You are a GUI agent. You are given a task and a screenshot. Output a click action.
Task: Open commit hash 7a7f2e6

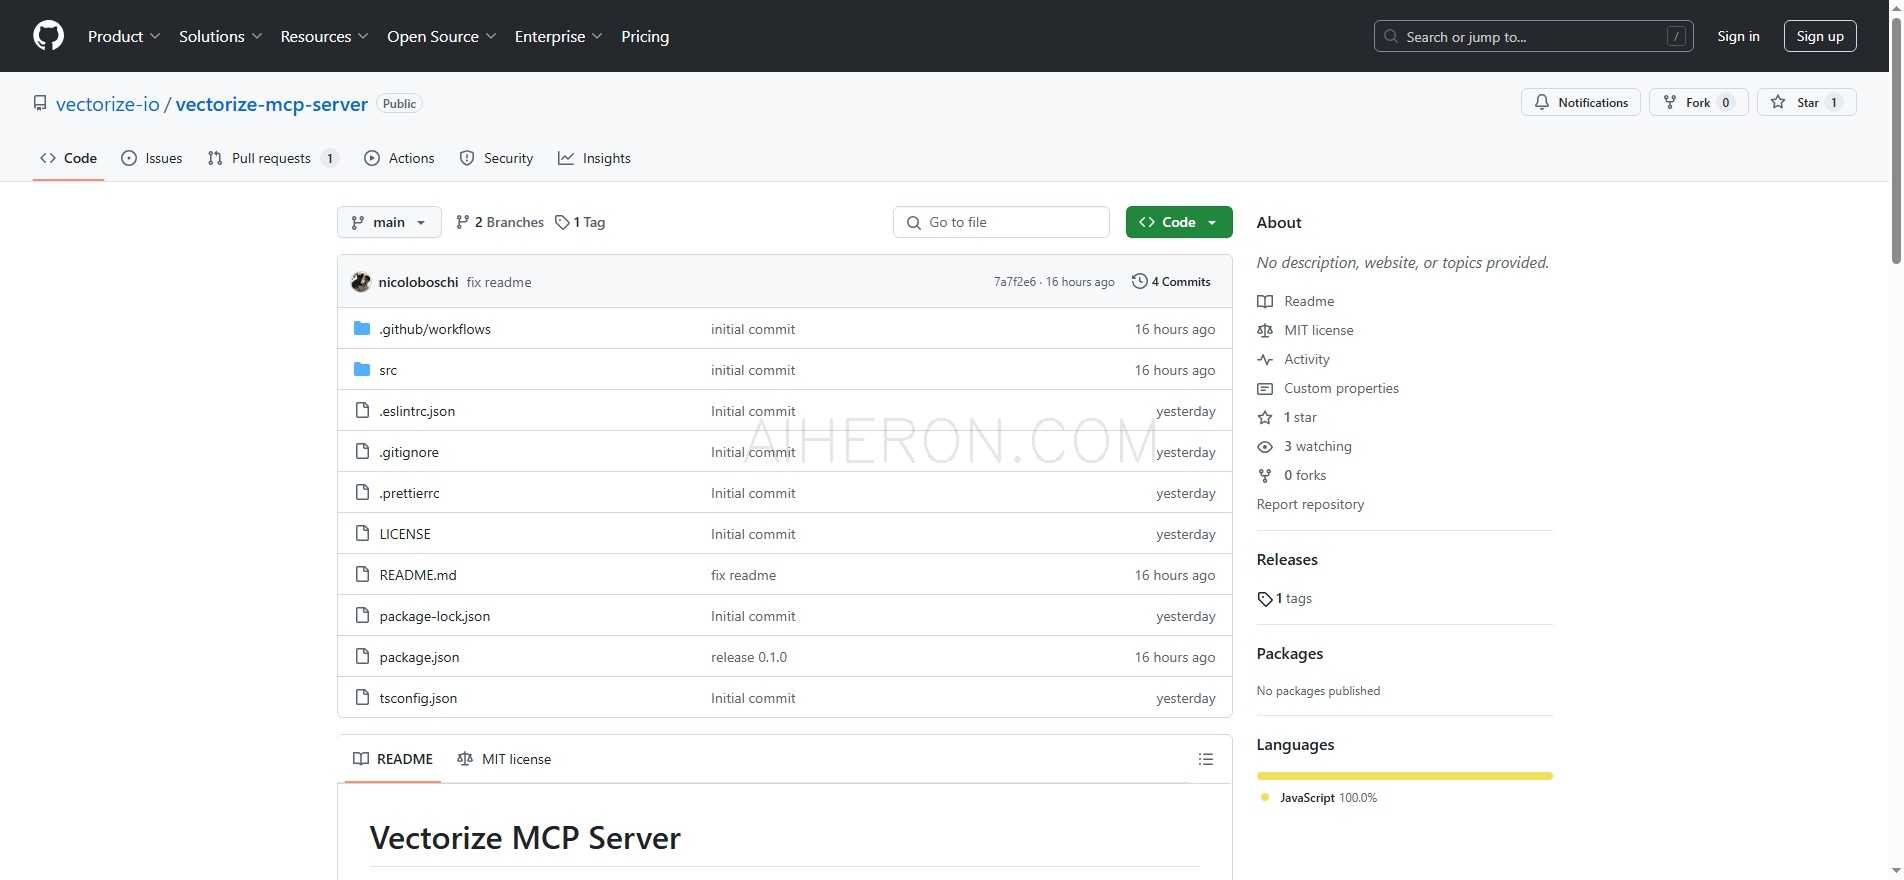(x=1014, y=282)
